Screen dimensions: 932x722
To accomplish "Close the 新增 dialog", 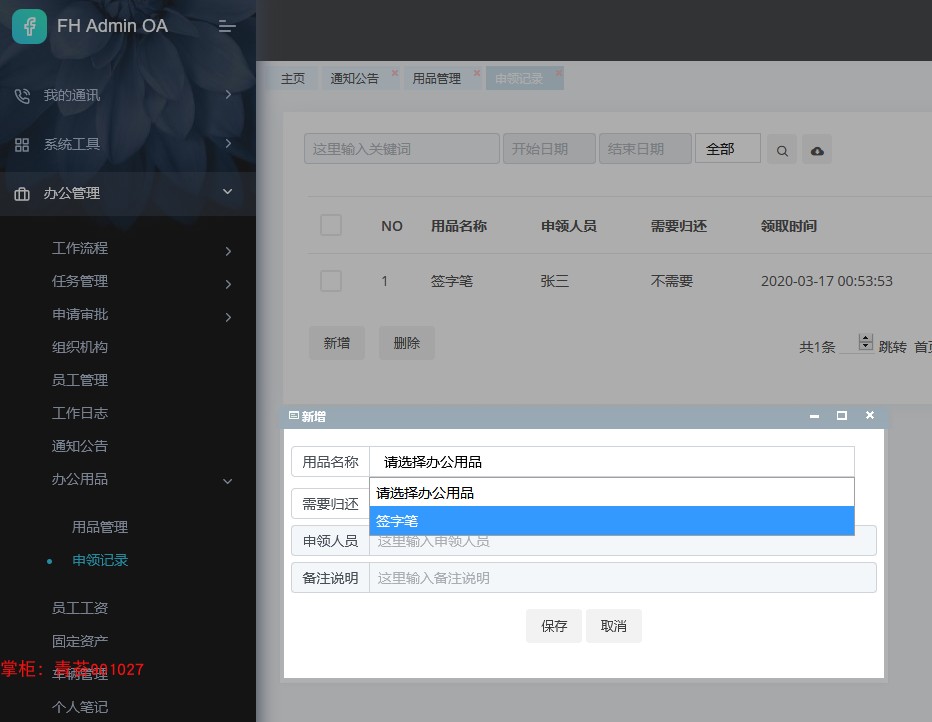I will [x=870, y=415].
